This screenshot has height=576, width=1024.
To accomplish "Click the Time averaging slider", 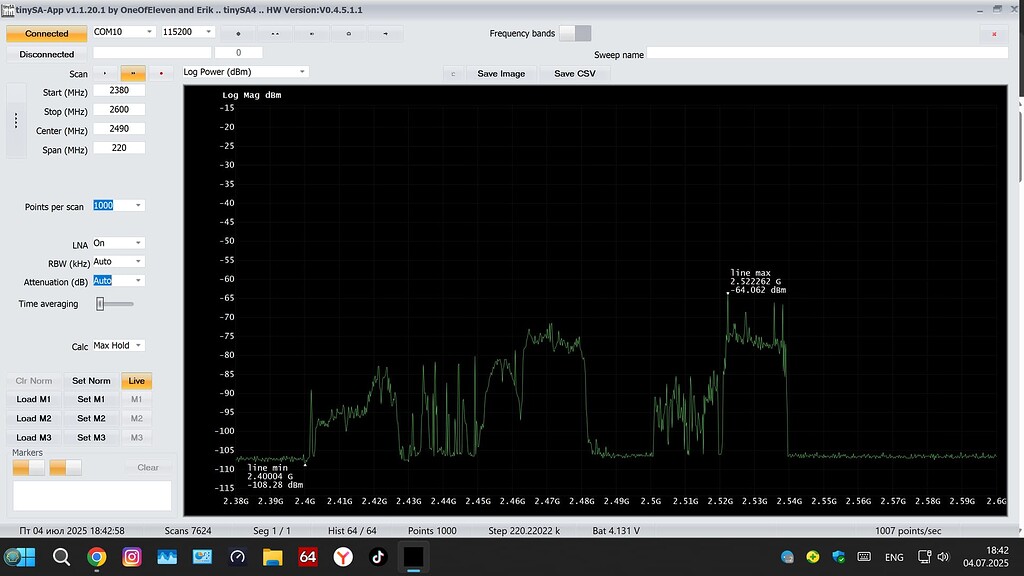I will click(x=115, y=304).
